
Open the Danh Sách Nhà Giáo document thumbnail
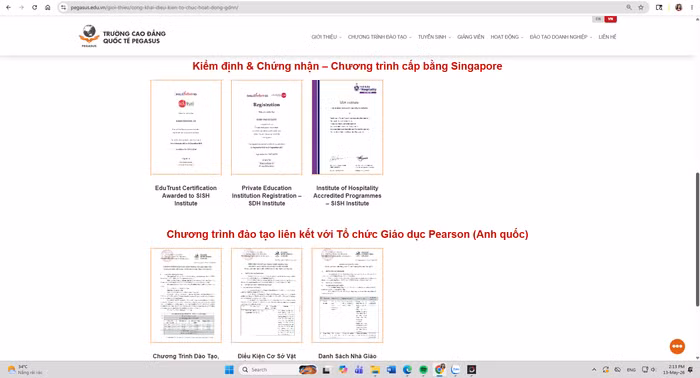click(347, 295)
